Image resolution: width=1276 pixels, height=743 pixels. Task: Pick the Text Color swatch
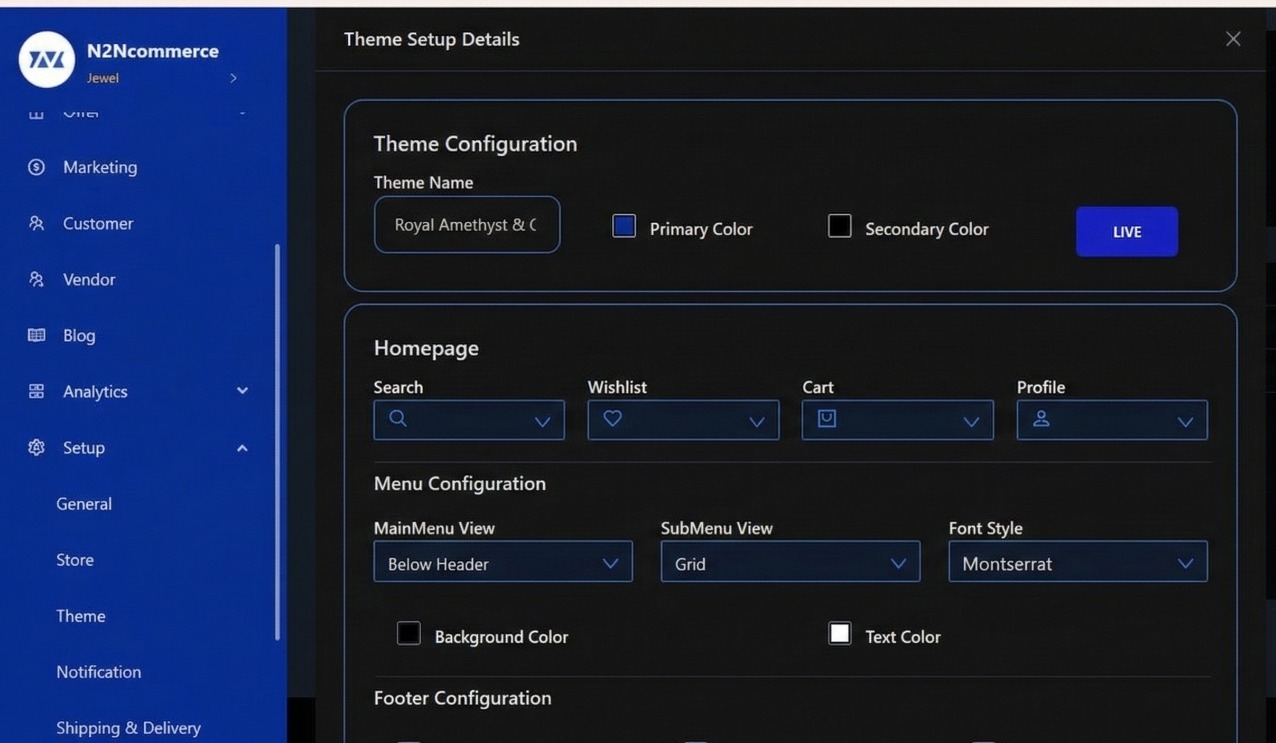pos(840,633)
